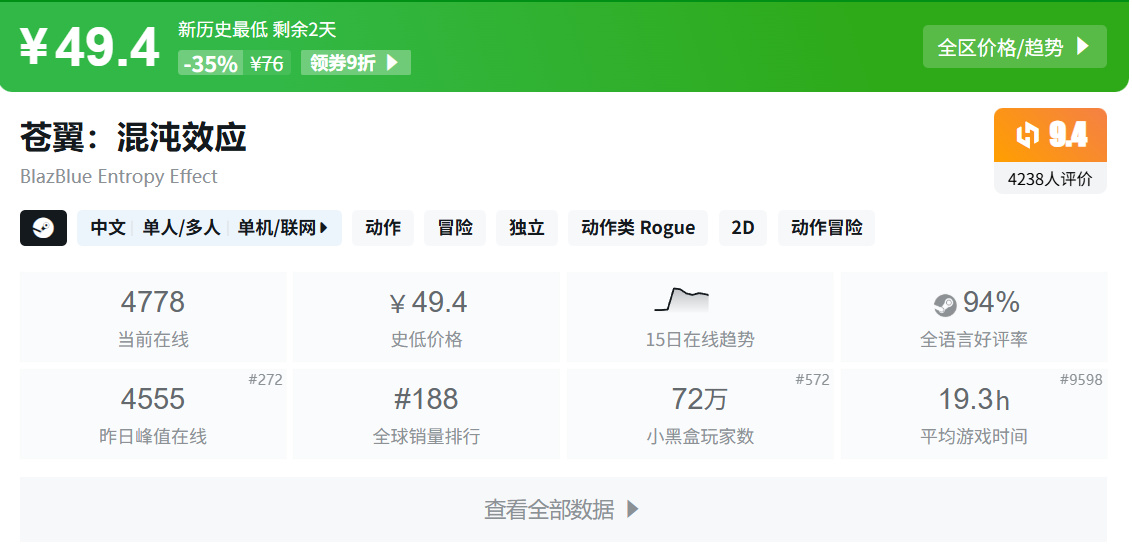1132x558 pixels.
Task: Click the #9598 rank label
Action: 1081,380
